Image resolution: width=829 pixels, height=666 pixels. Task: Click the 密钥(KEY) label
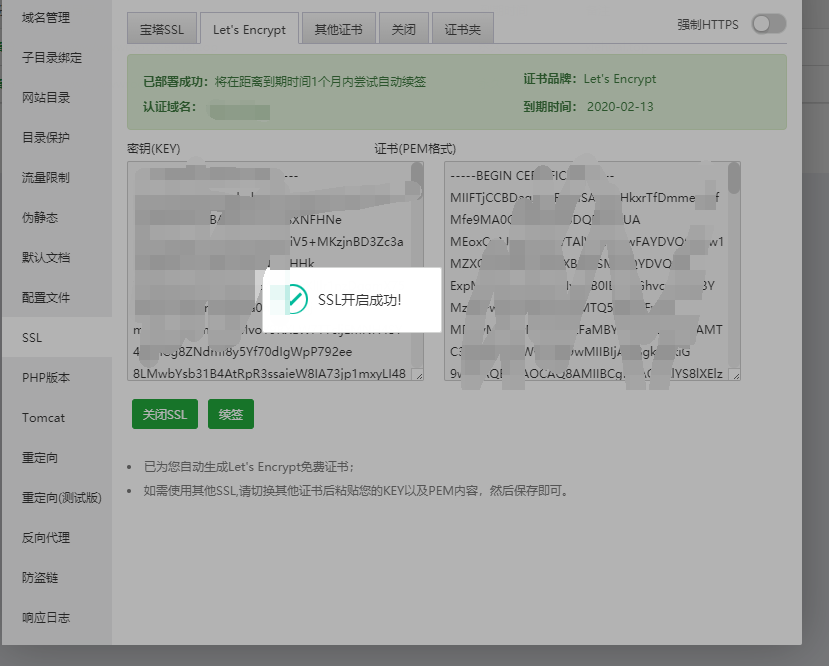tap(154, 149)
